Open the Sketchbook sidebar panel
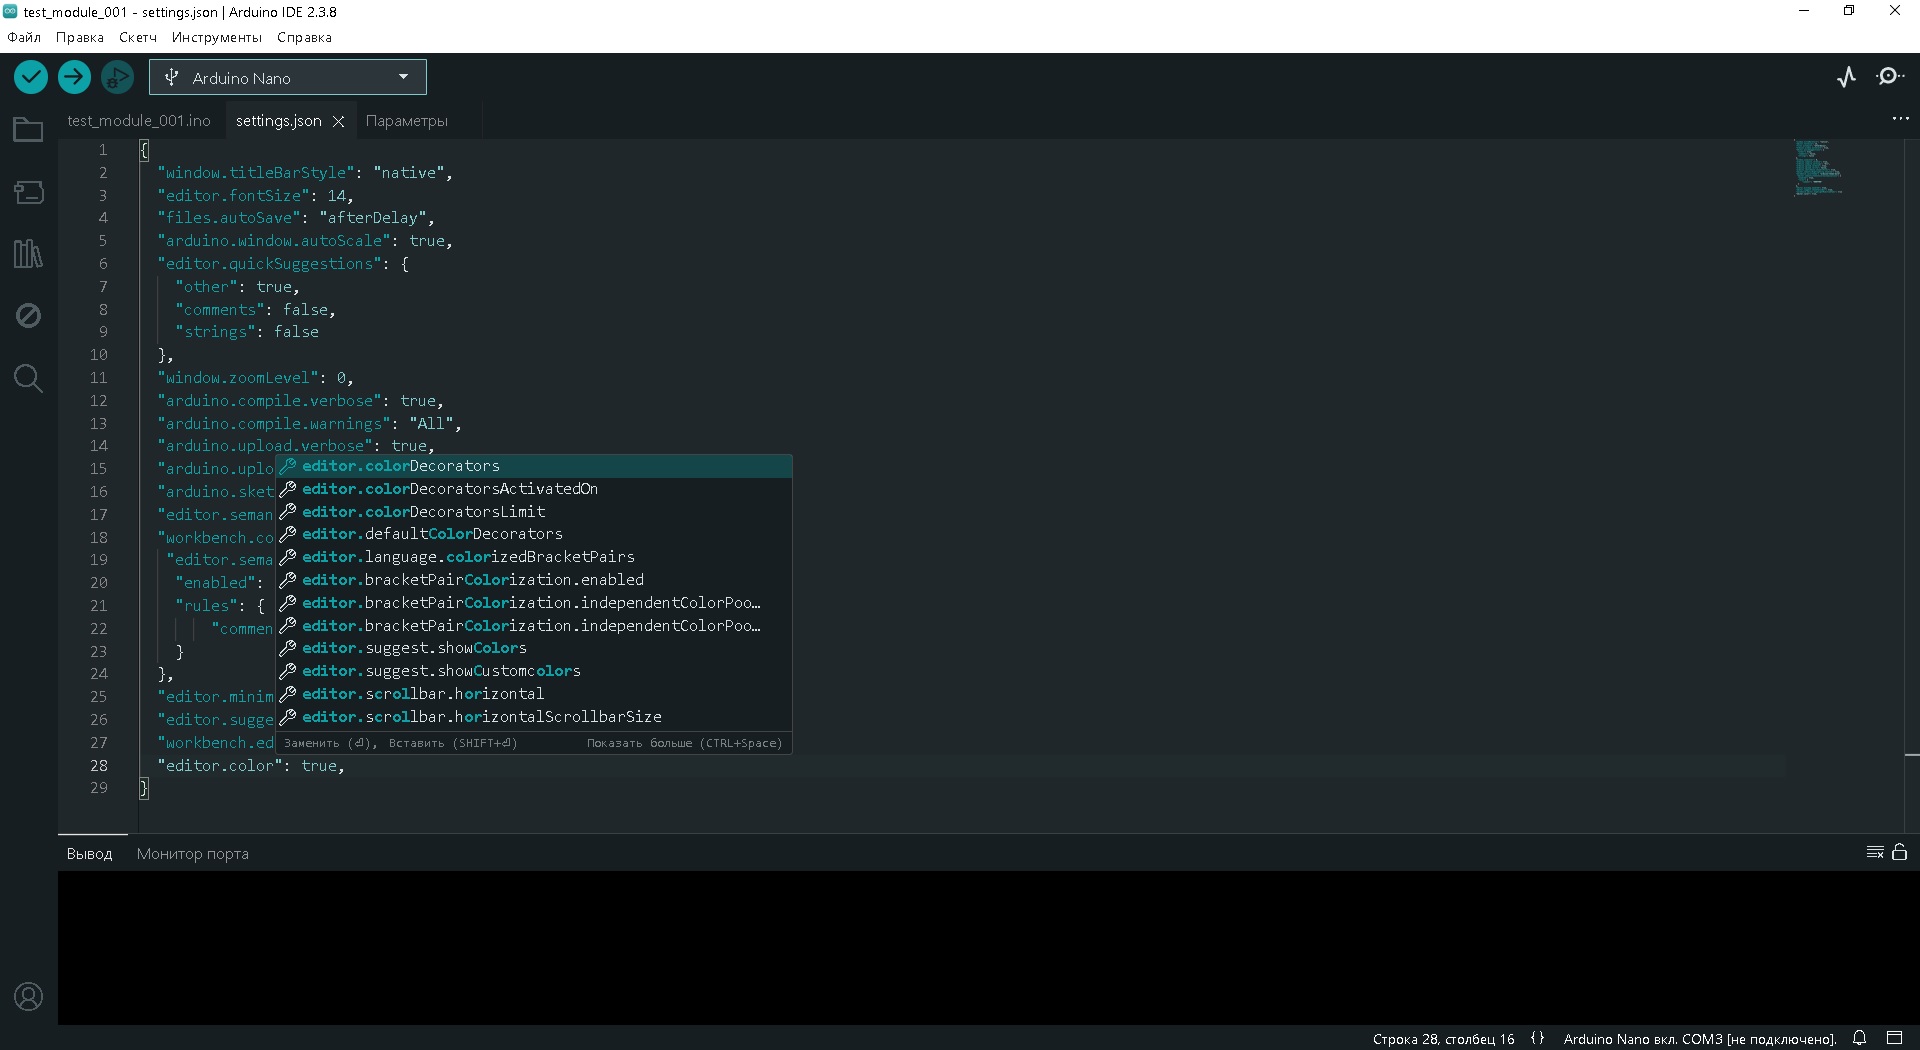The height and width of the screenshot is (1050, 1920). (x=27, y=129)
